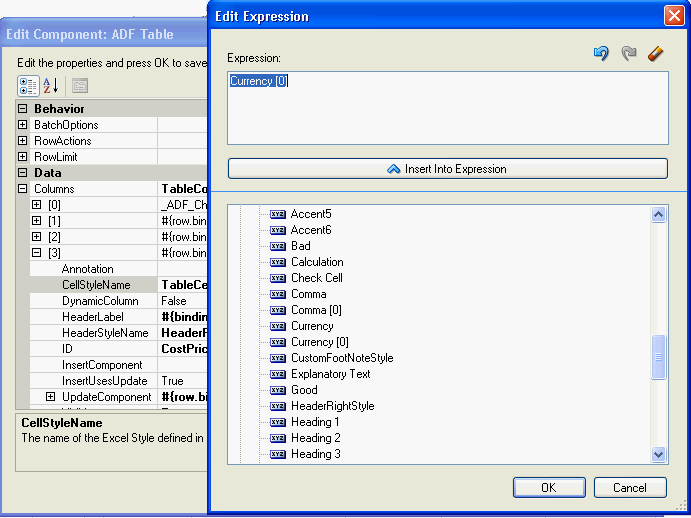Click the True value of InsertUsesUpdate
Screen dimensions: 691x518
point(172,381)
